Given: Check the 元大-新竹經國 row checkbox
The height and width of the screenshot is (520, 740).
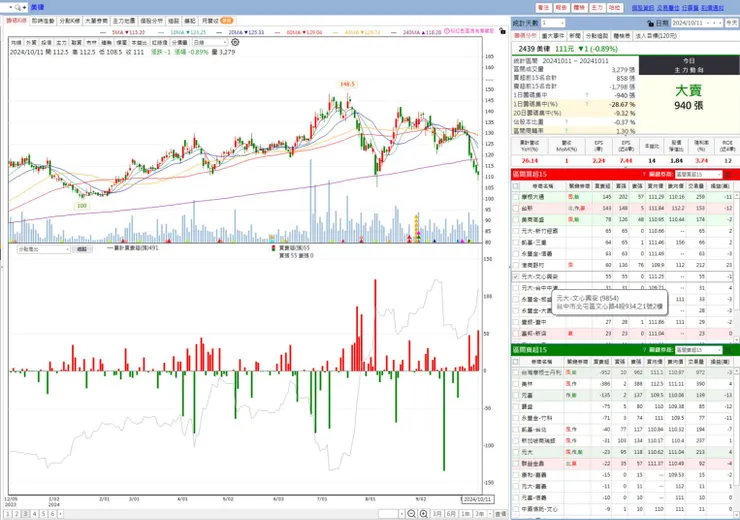Looking at the screenshot, I should (516, 231).
